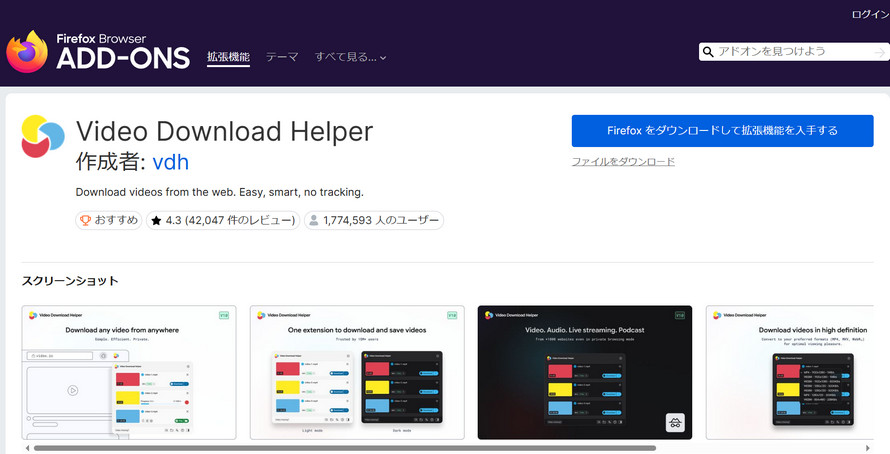This screenshot has height=454, width=890.
Task: Click the スクリーンショット heading
Action: [70, 281]
